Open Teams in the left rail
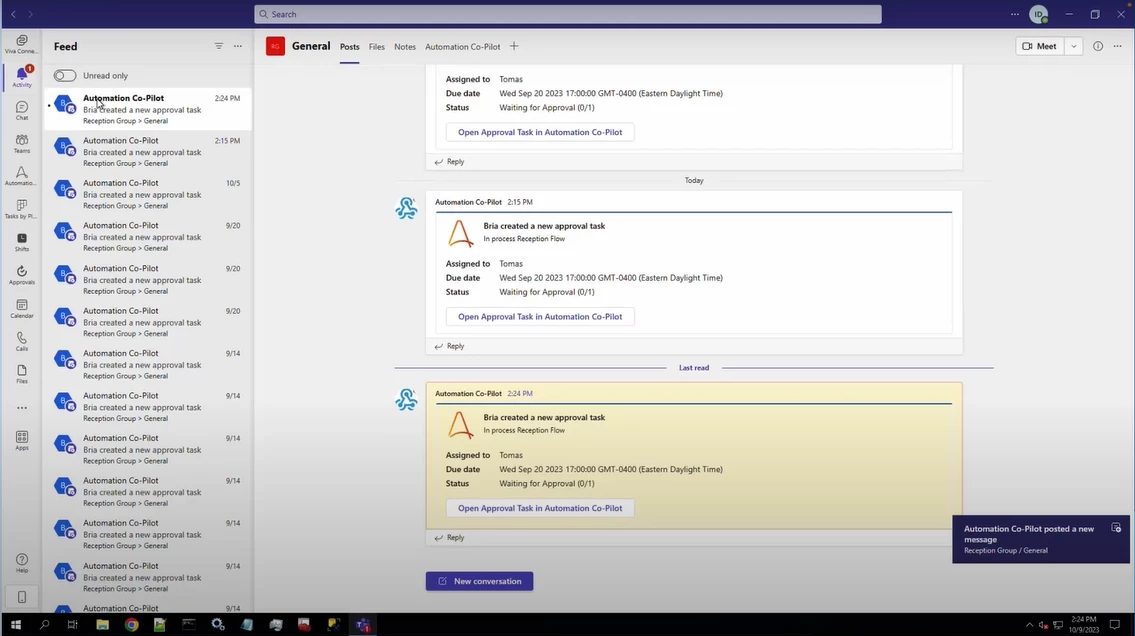This screenshot has width=1135, height=636. [22, 143]
